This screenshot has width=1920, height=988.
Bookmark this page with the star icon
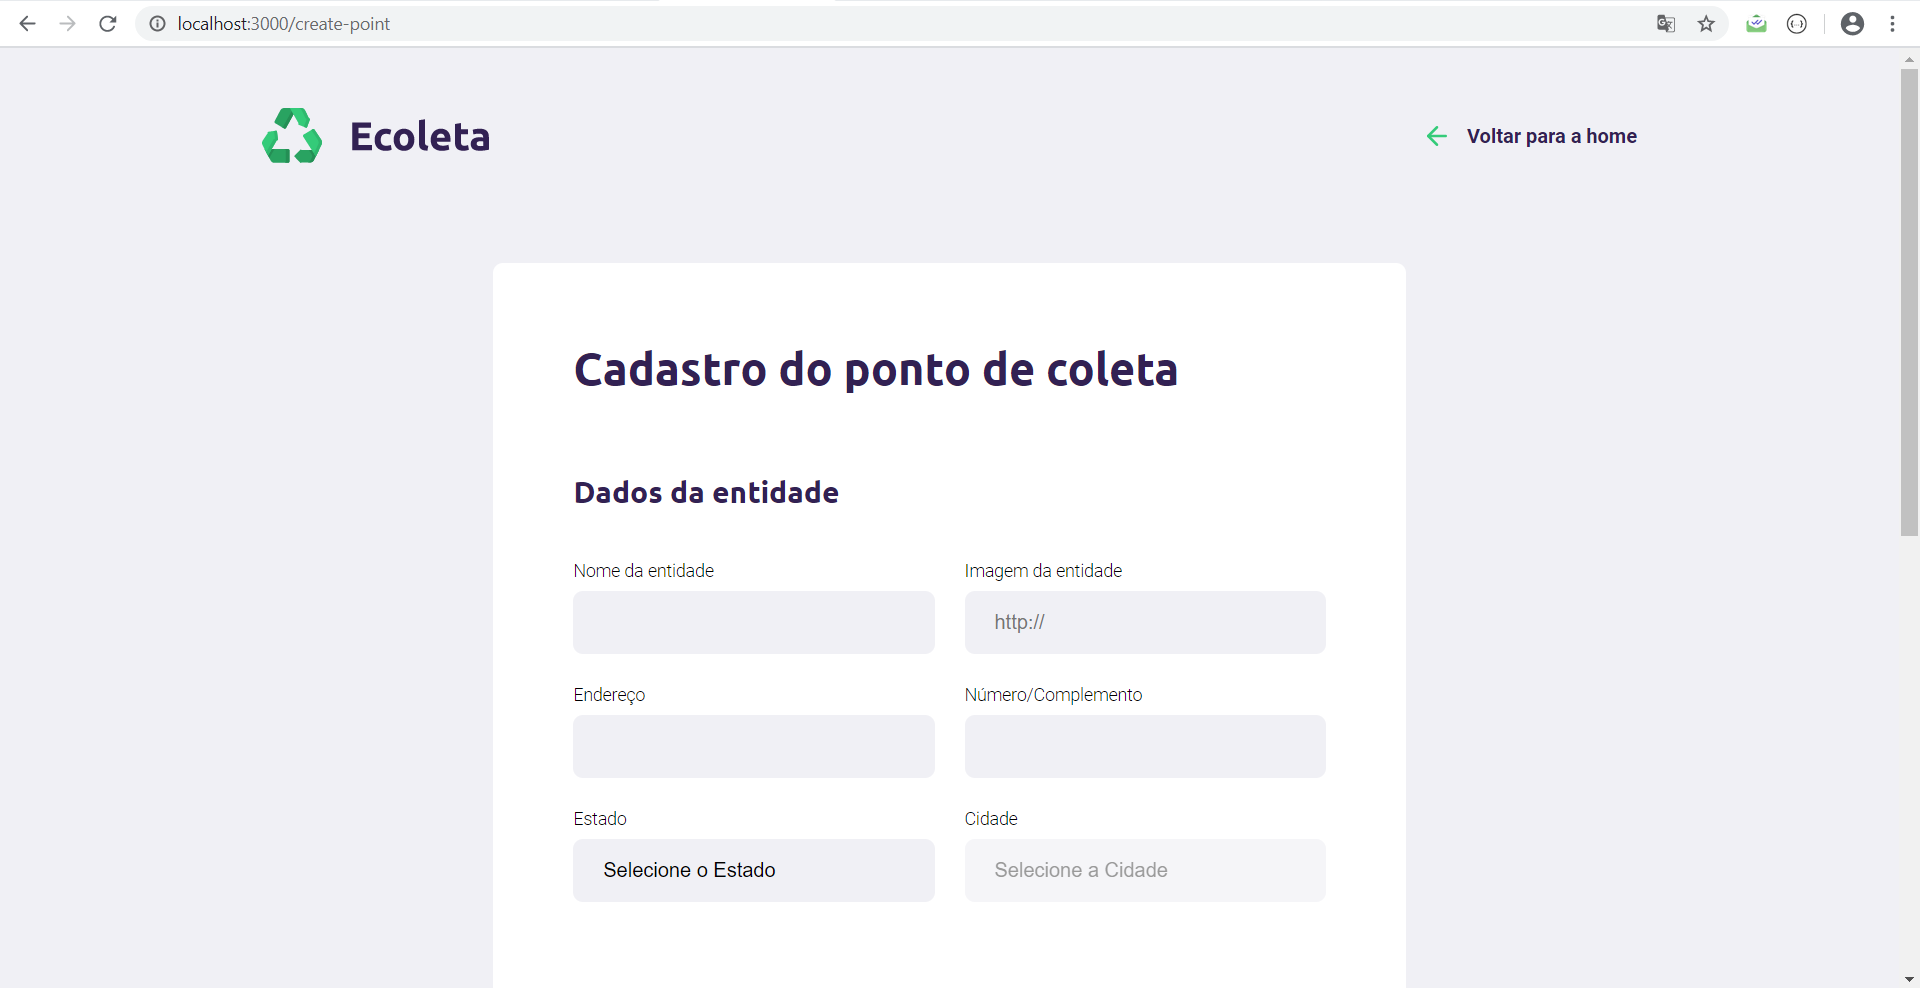point(1707,24)
